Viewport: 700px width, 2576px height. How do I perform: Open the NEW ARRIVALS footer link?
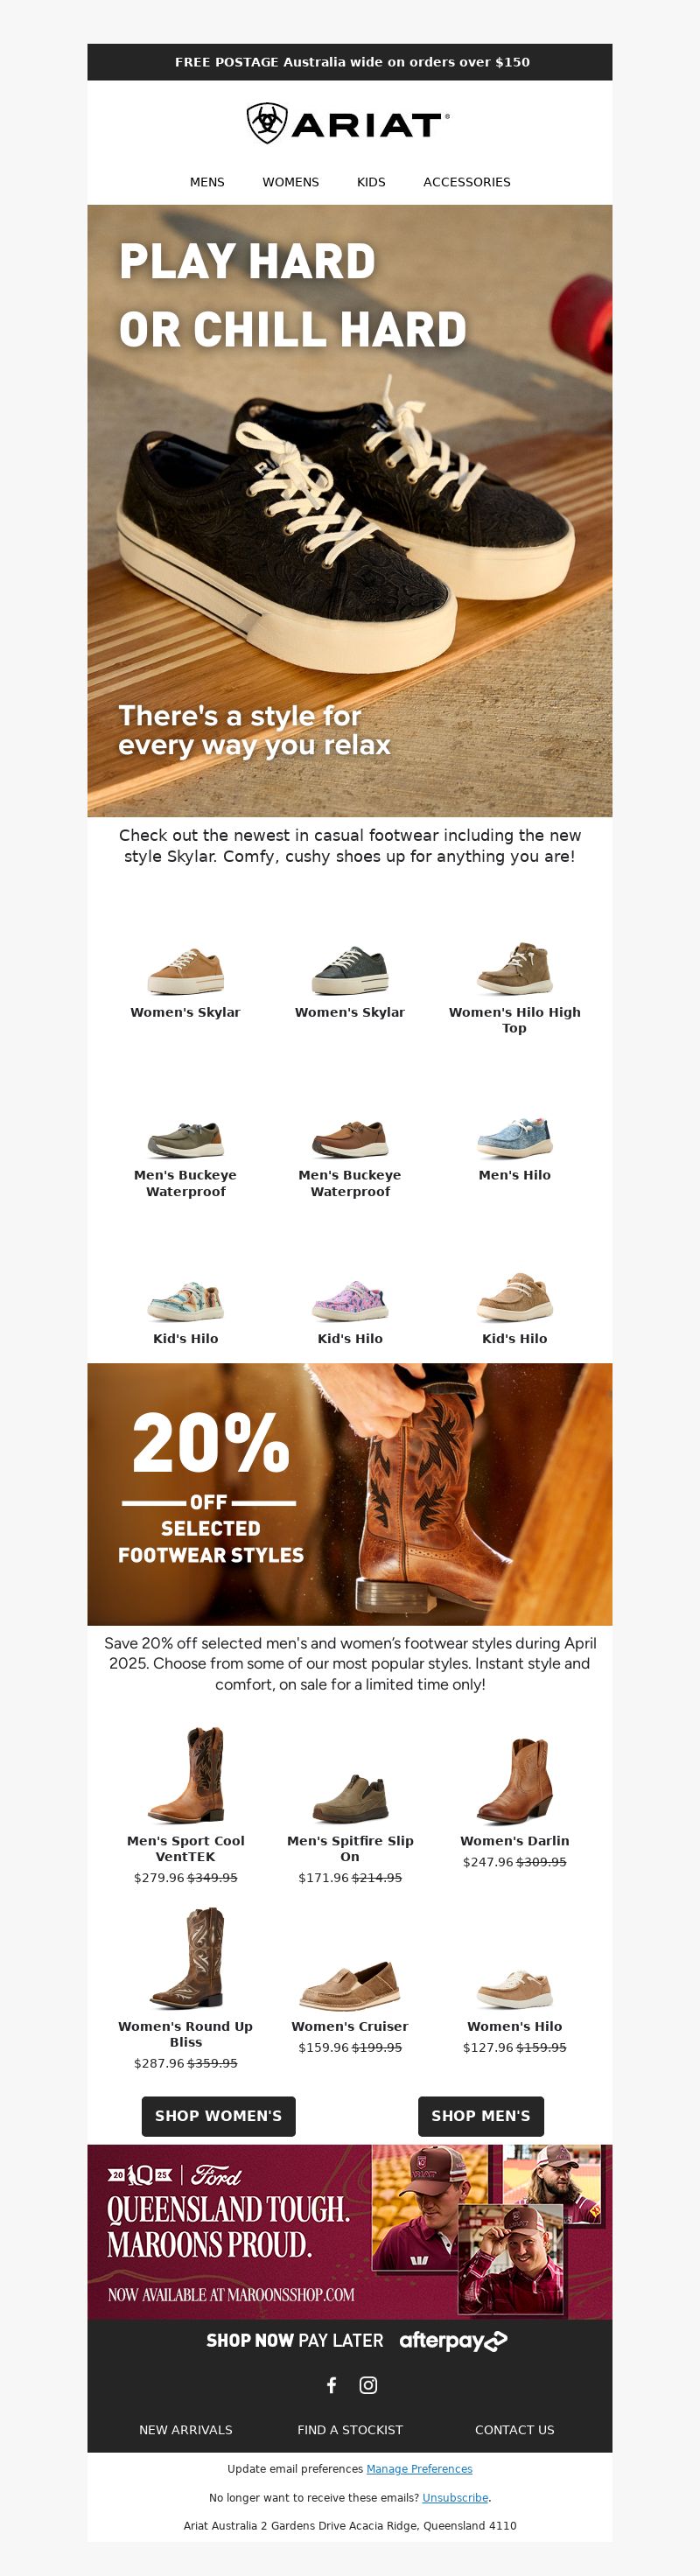point(186,2430)
